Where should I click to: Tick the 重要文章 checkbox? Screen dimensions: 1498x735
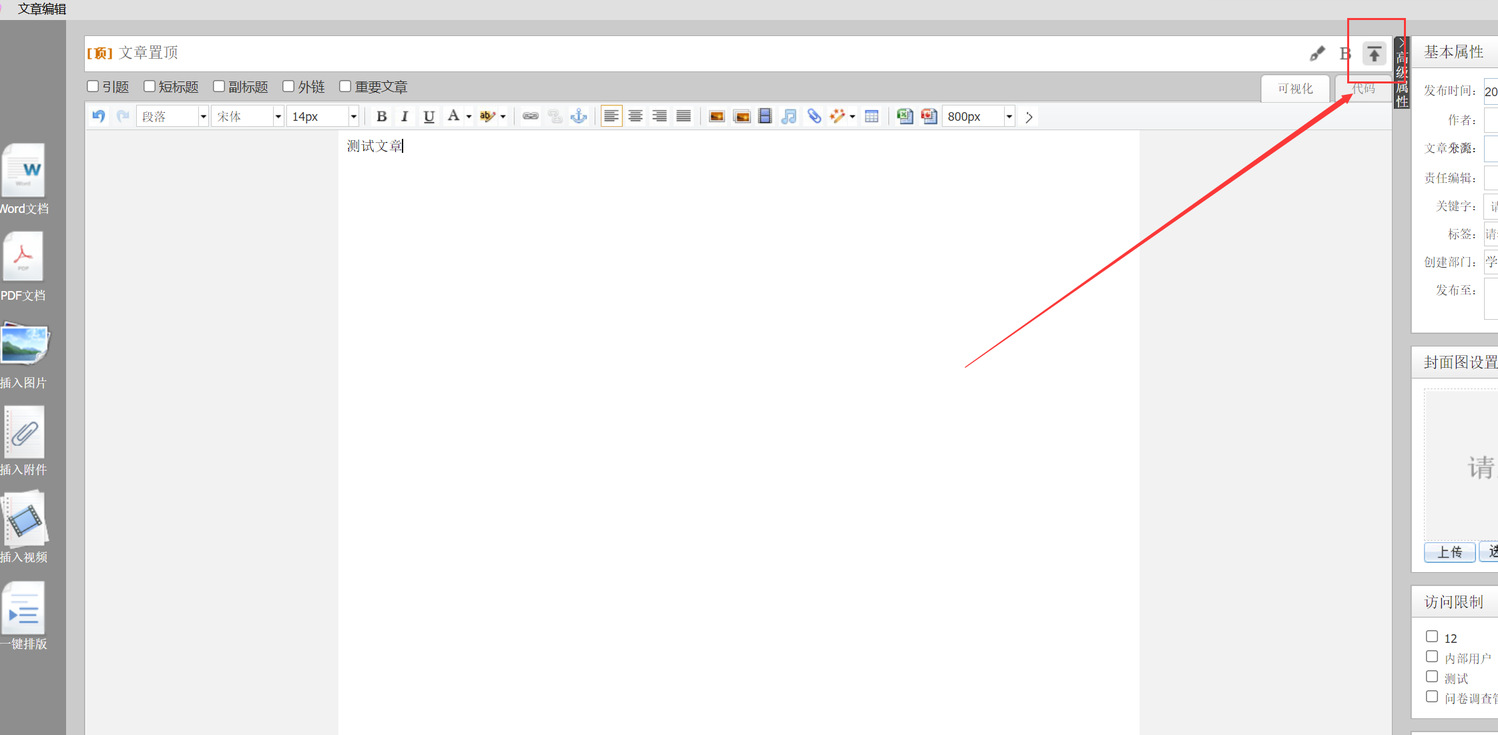tap(345, 87)
